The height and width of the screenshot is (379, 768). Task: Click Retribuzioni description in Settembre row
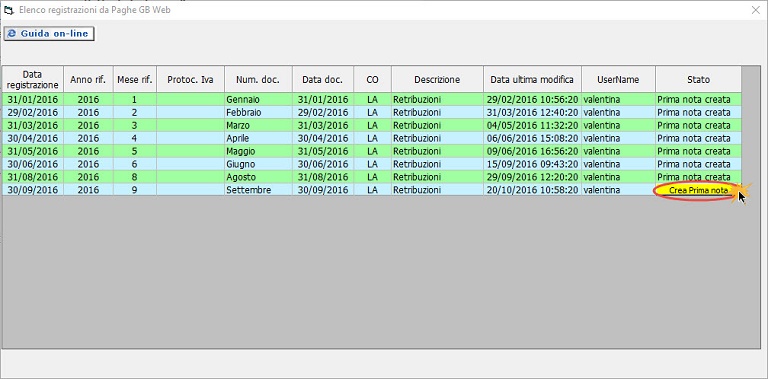coord(437,190)
